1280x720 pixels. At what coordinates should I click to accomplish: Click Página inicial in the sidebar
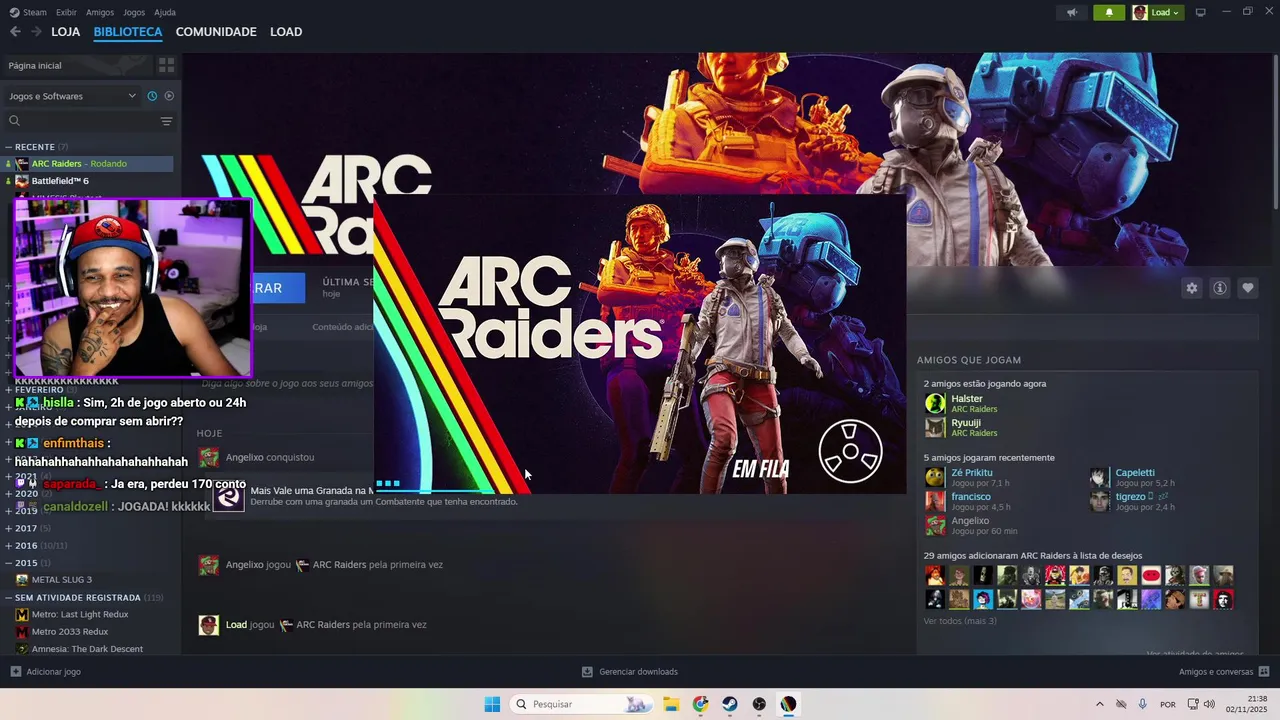click(x=78, y=65)
